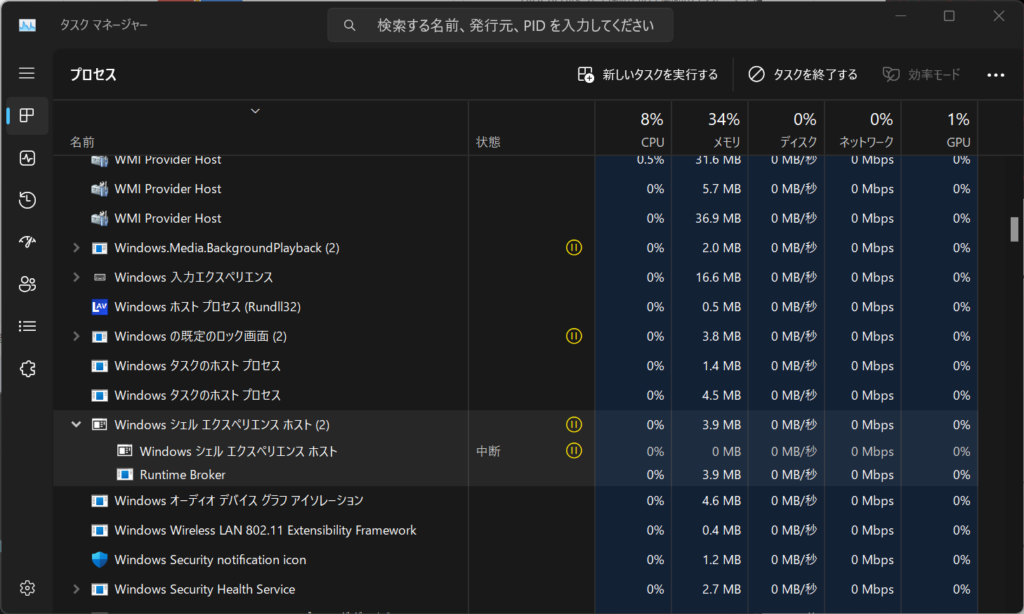Image resolution: width=1024 pixels, height=614 pixels.
Task: Click the Windows 入力エクスペリエンス keyboard icon
Action: (99, 278)
